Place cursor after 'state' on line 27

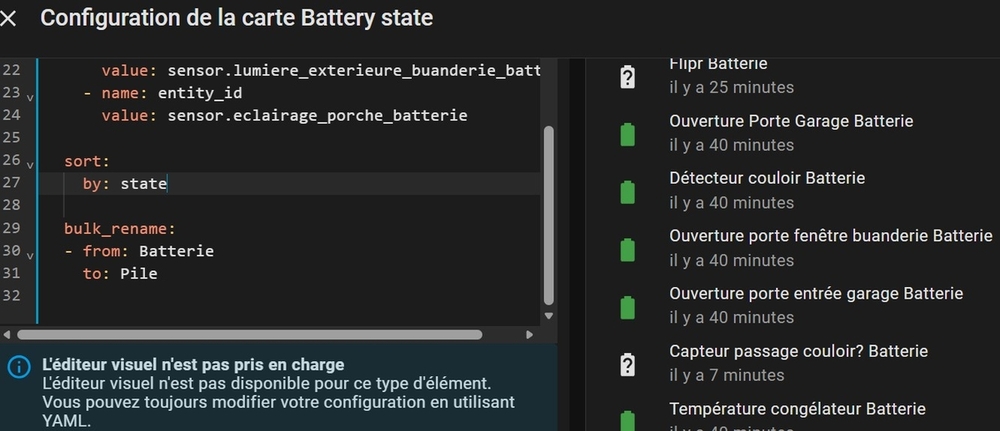click(x=167, y=184)
